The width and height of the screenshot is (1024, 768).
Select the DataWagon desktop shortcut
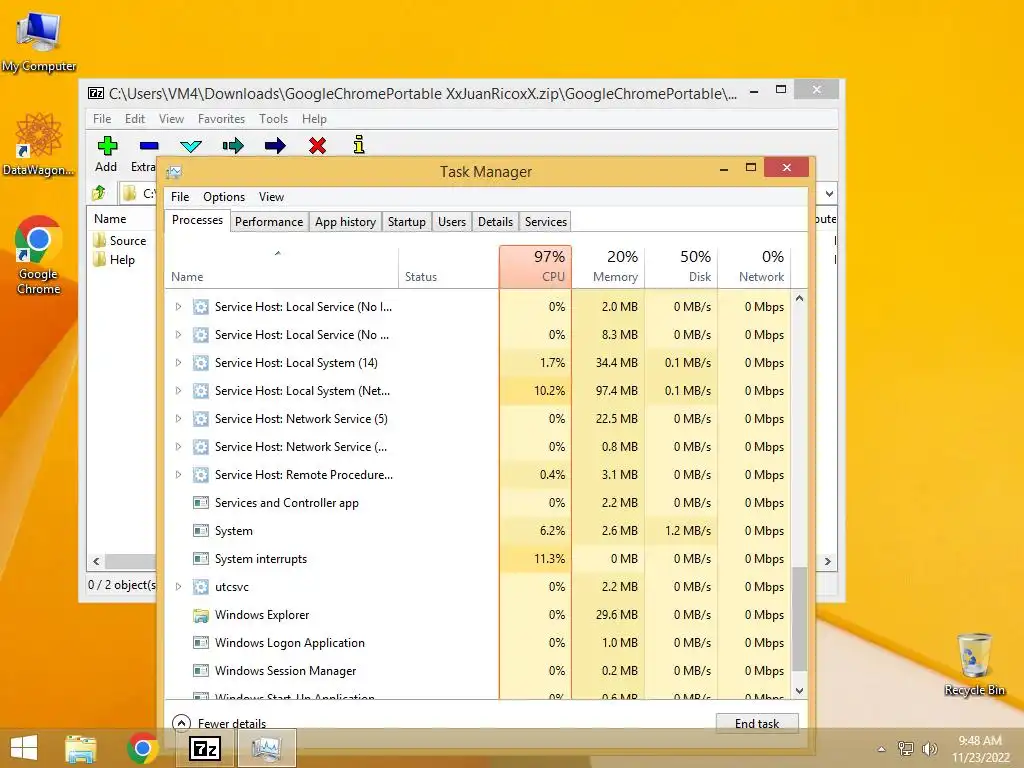(x=39, y=144)
